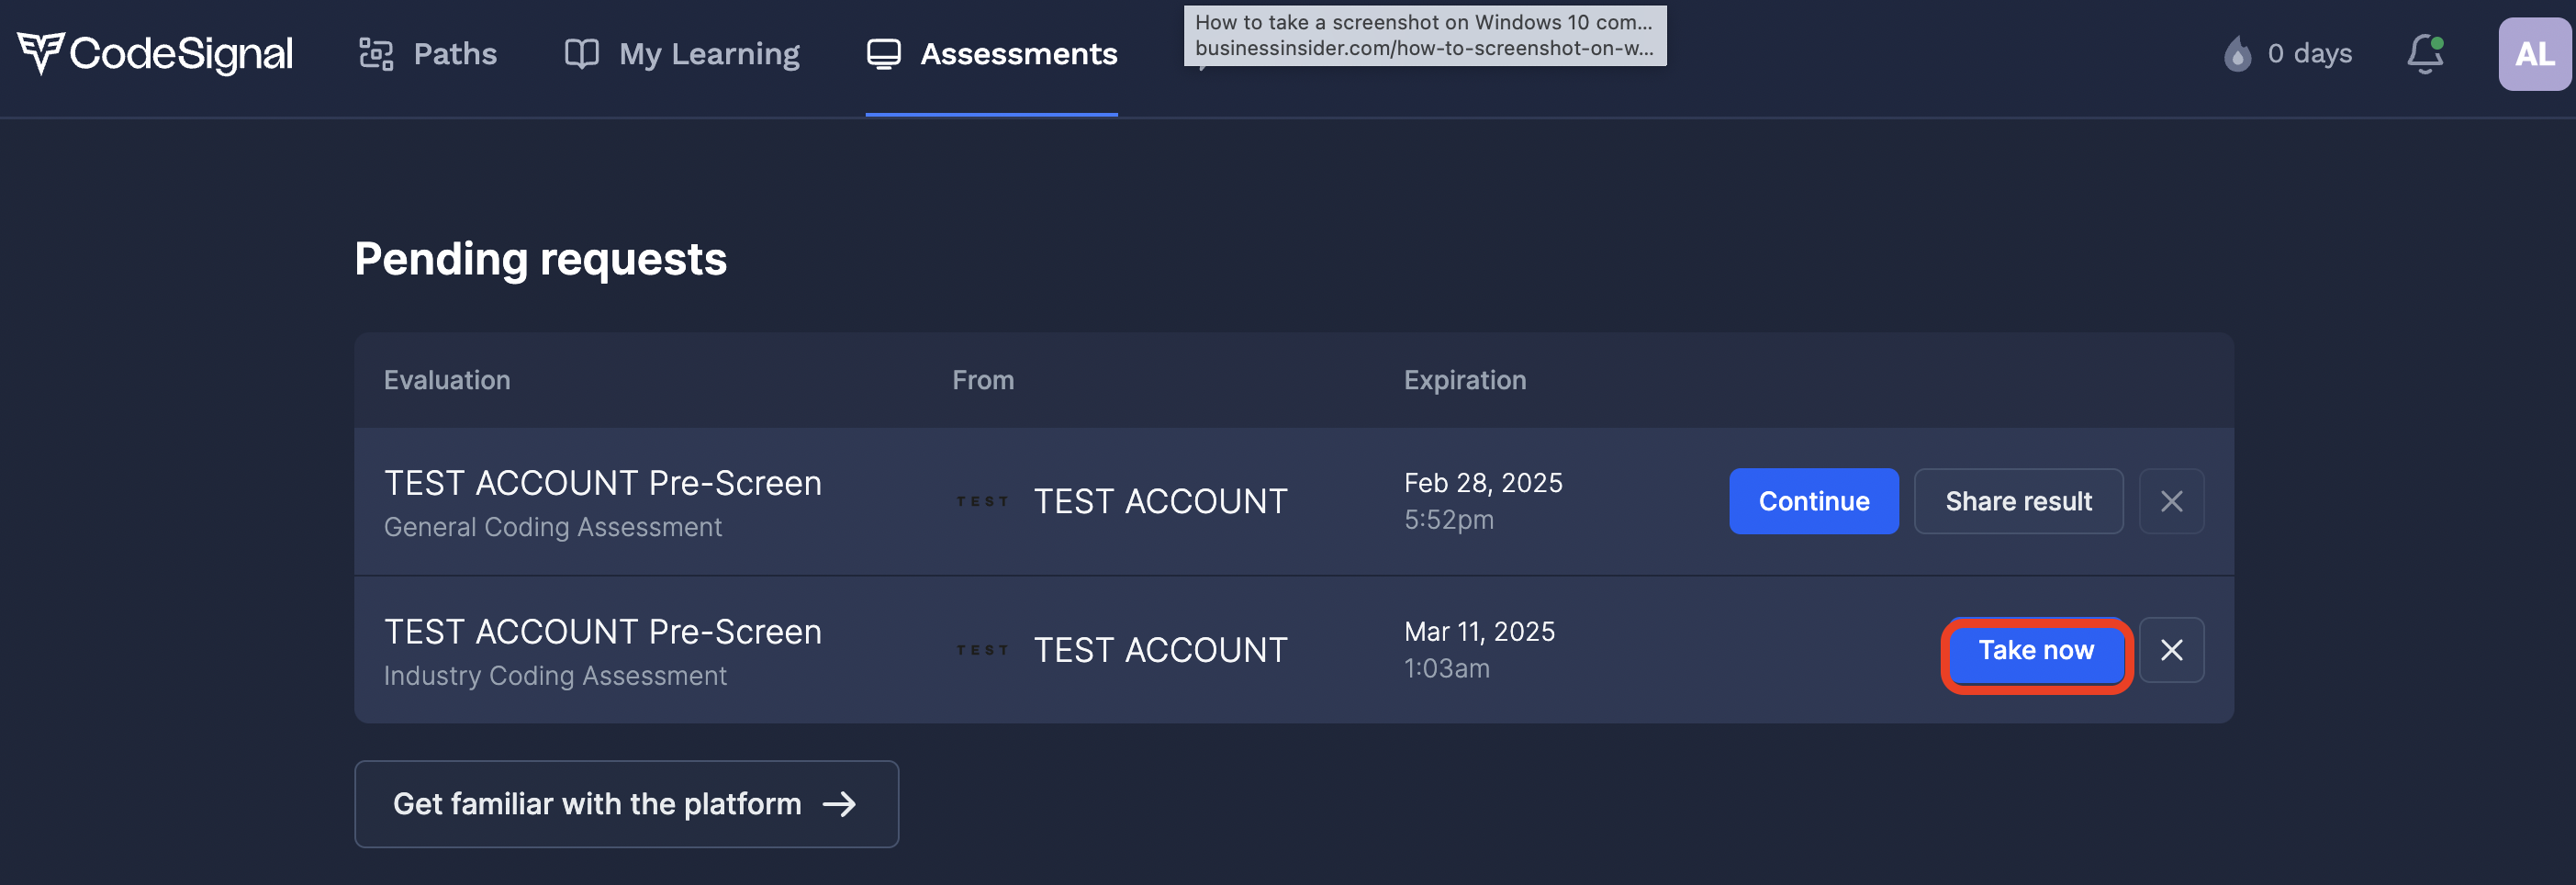Click the arrow in Get familiar button
Viewport: 2576px width, 885px height.
838,804
